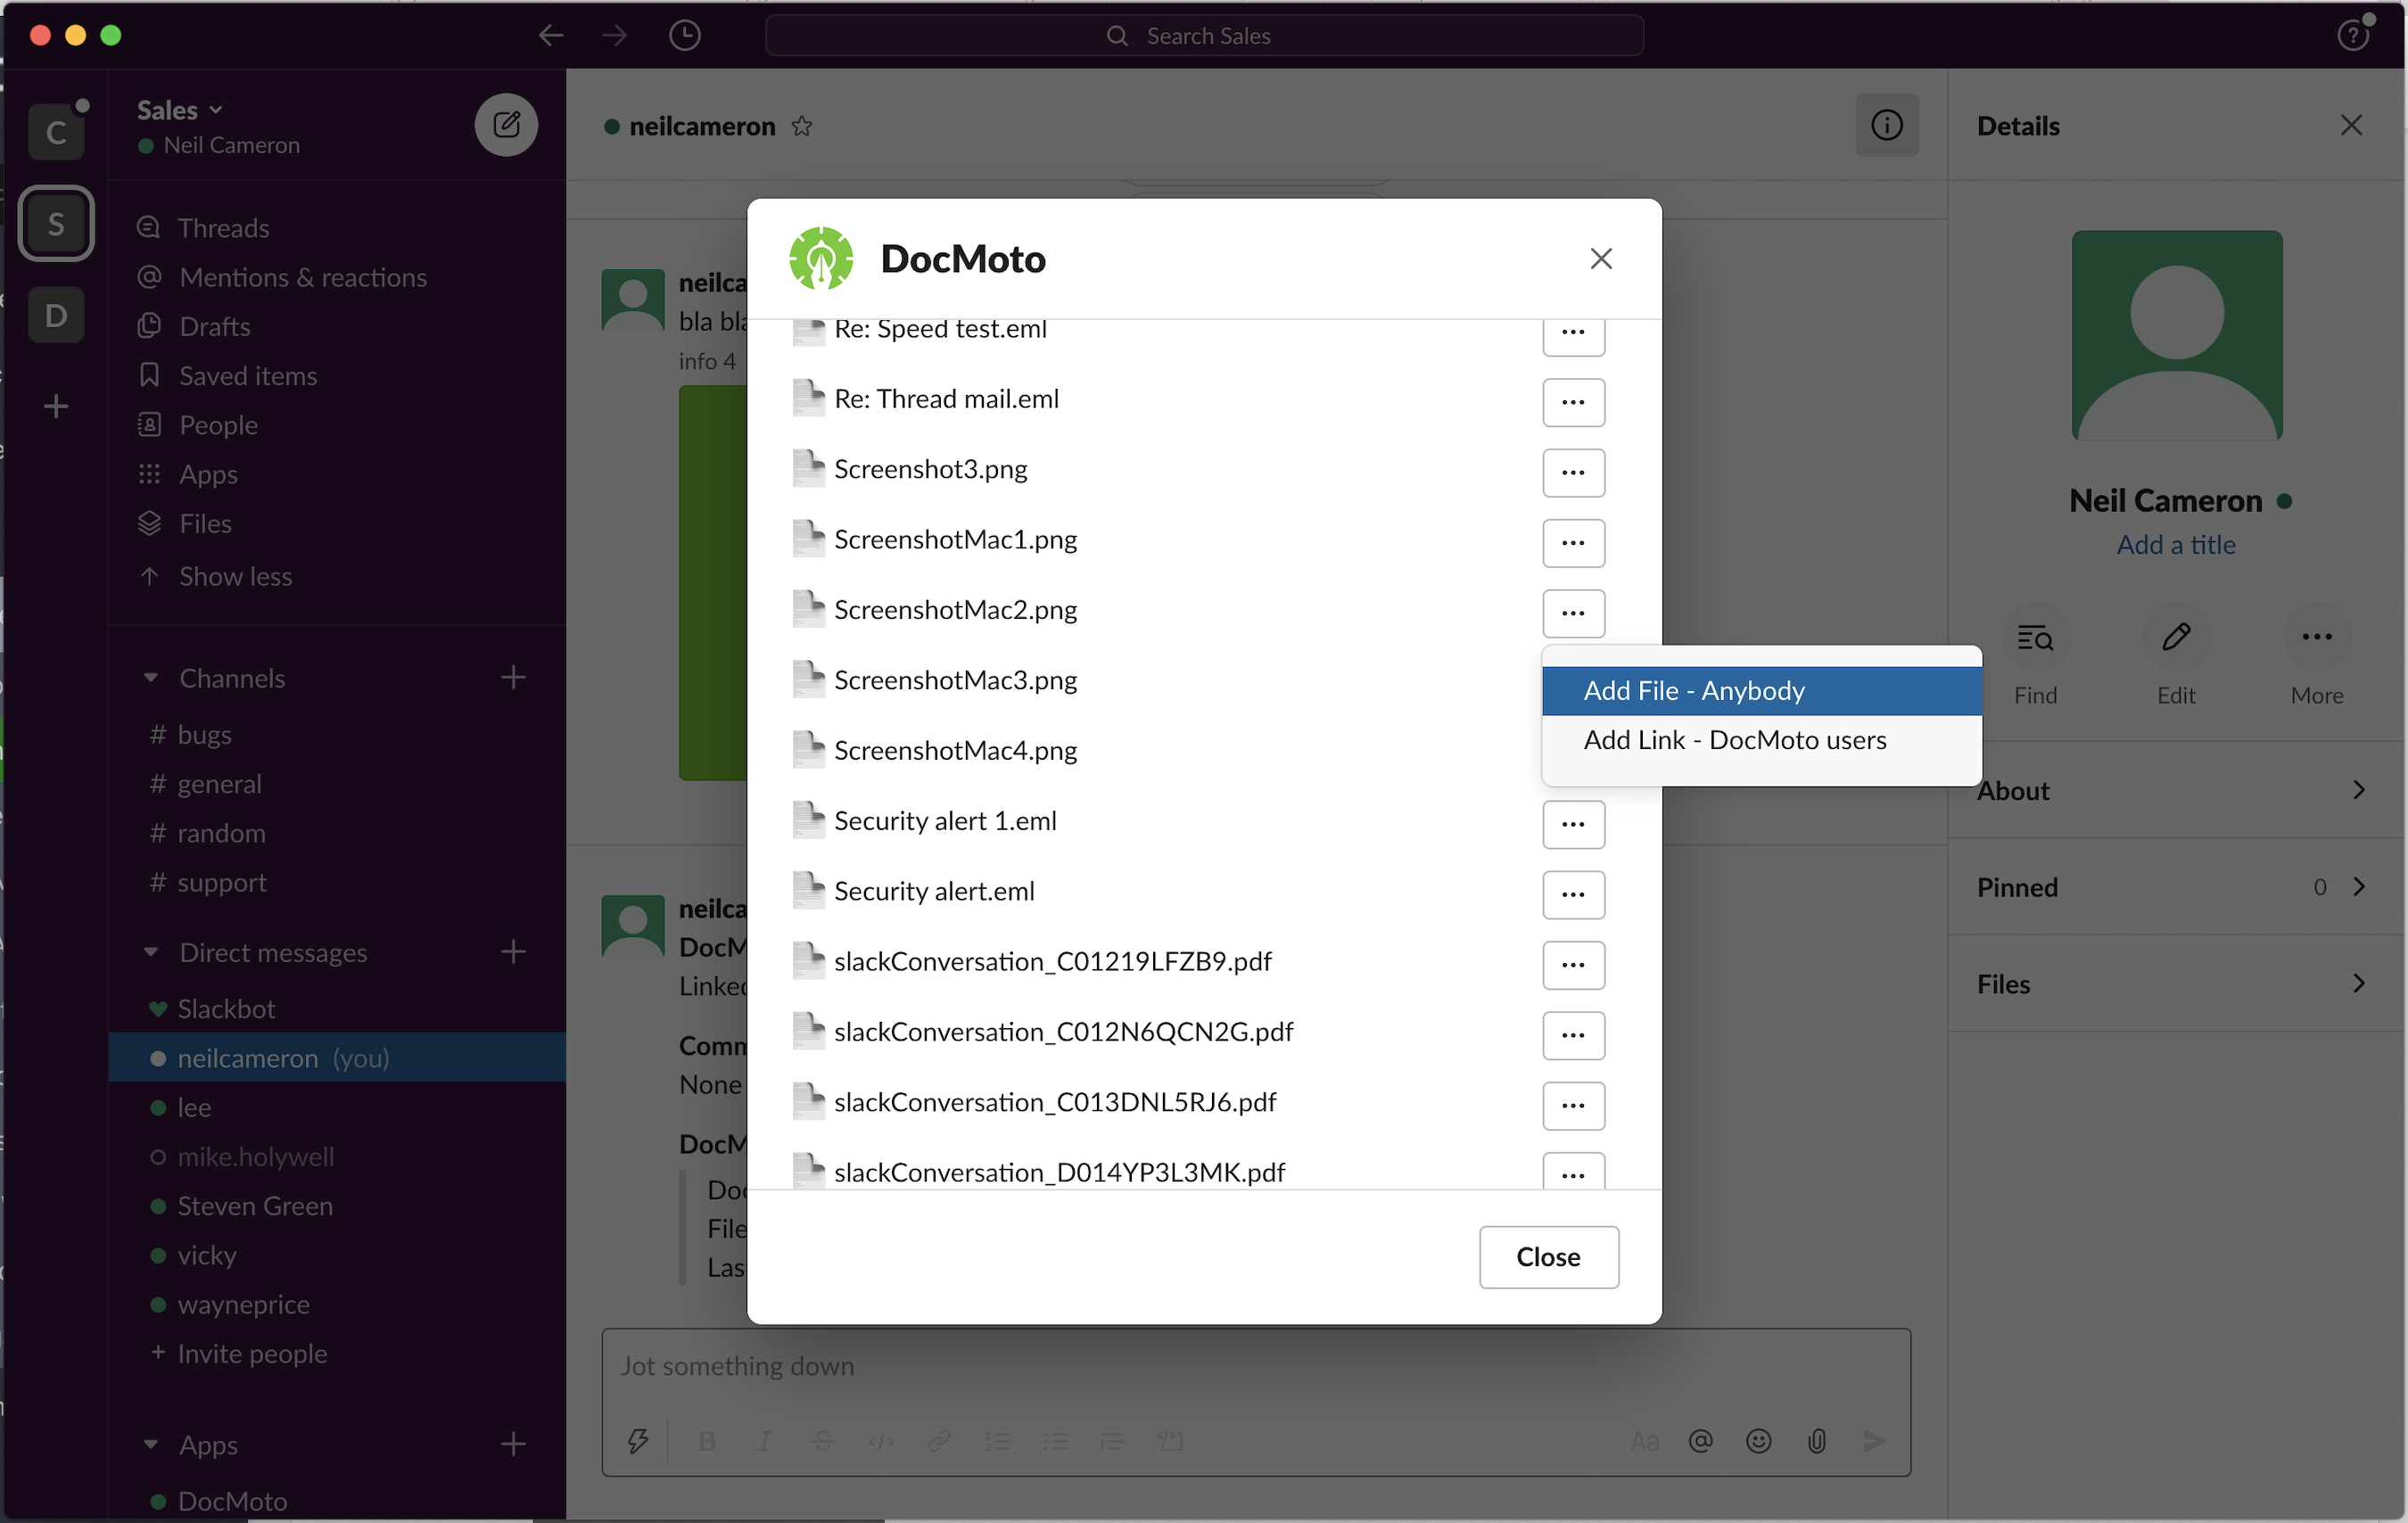Image resolution: width=2408 pixels, height=1523 pixels.
Task: Click Neil Cameron's profile picture in Details
Action: click(2176, 335)
